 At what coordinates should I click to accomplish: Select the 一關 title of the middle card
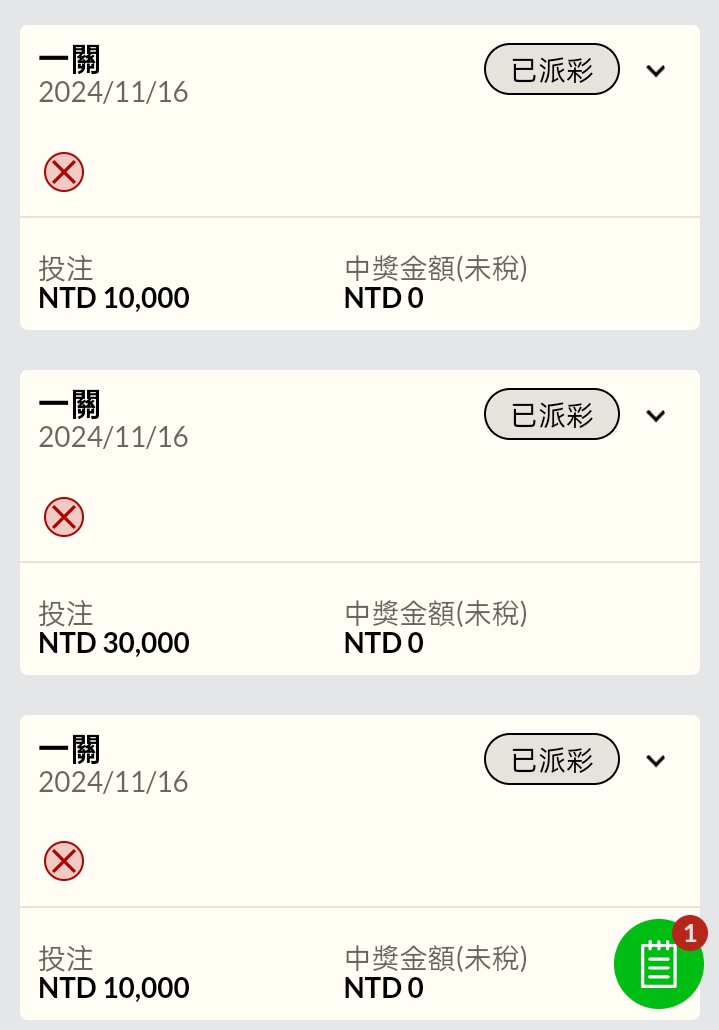pos(70,405)
